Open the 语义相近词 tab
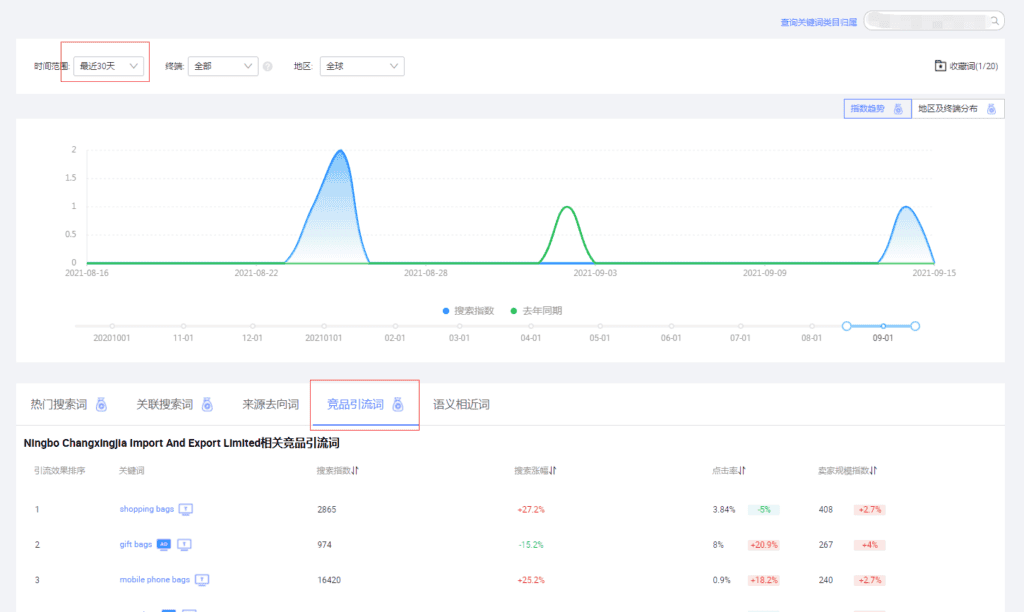 point(461,405)
